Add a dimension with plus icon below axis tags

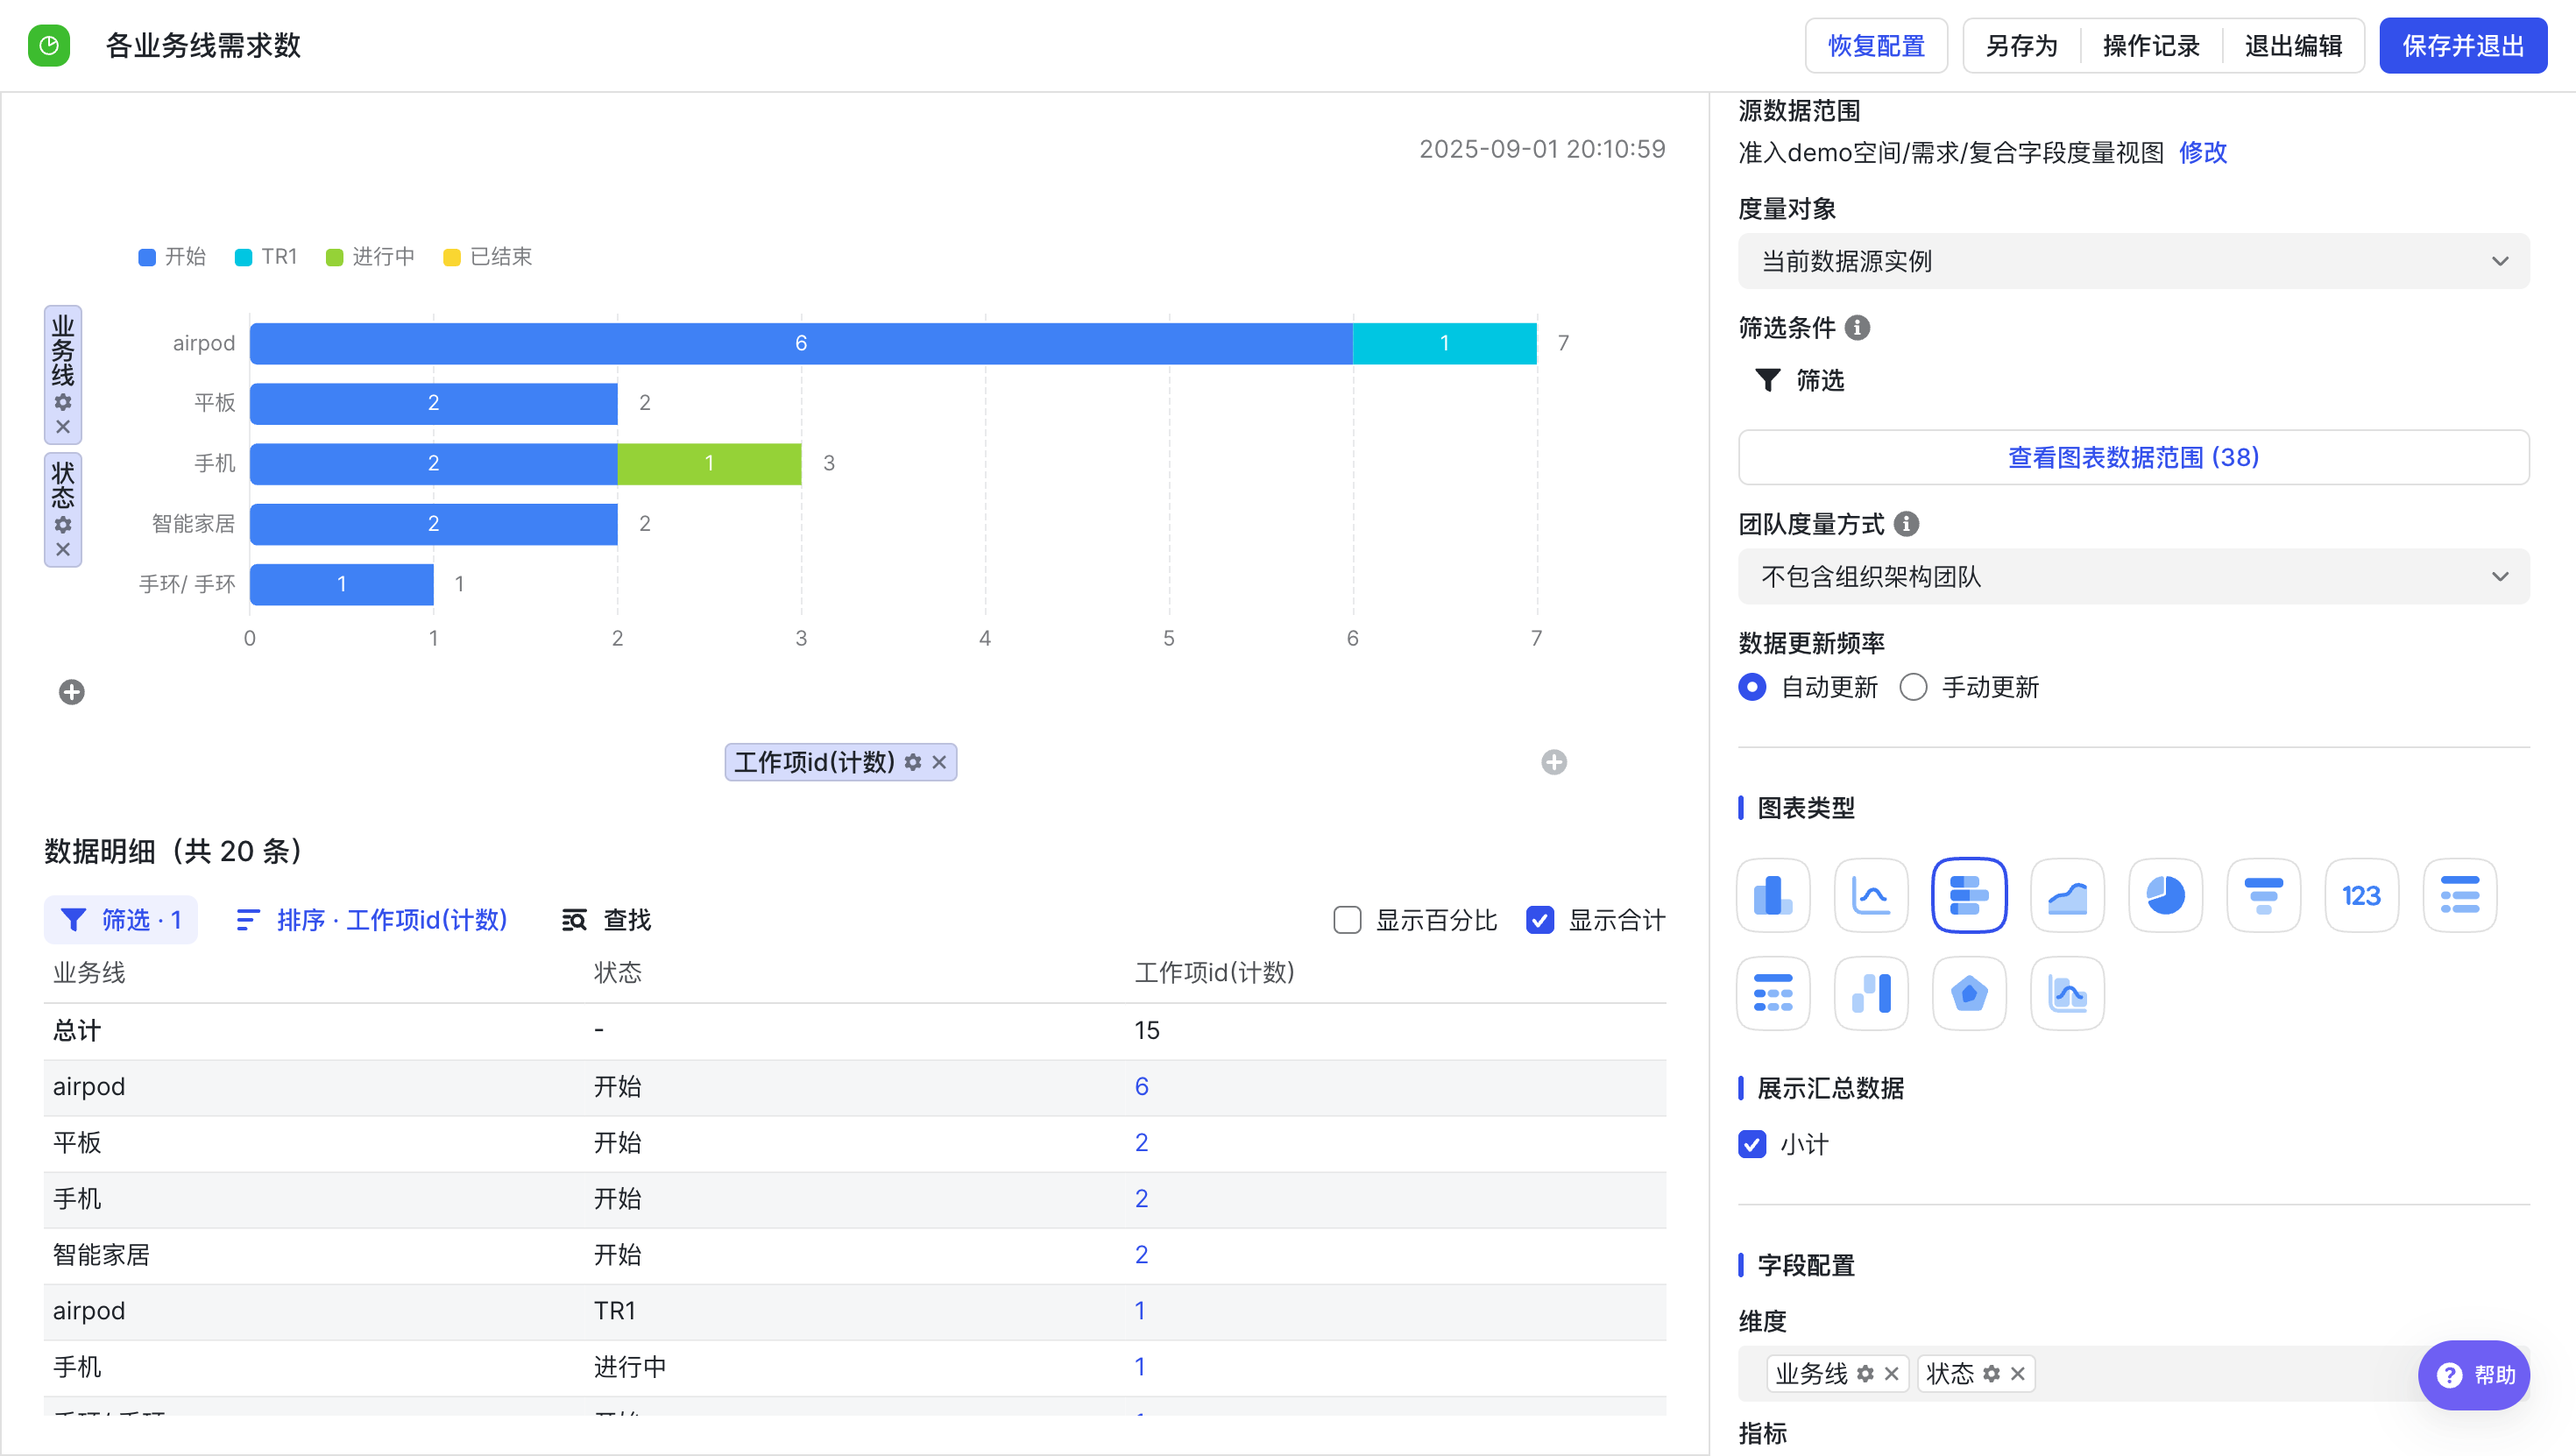point(72,692)
